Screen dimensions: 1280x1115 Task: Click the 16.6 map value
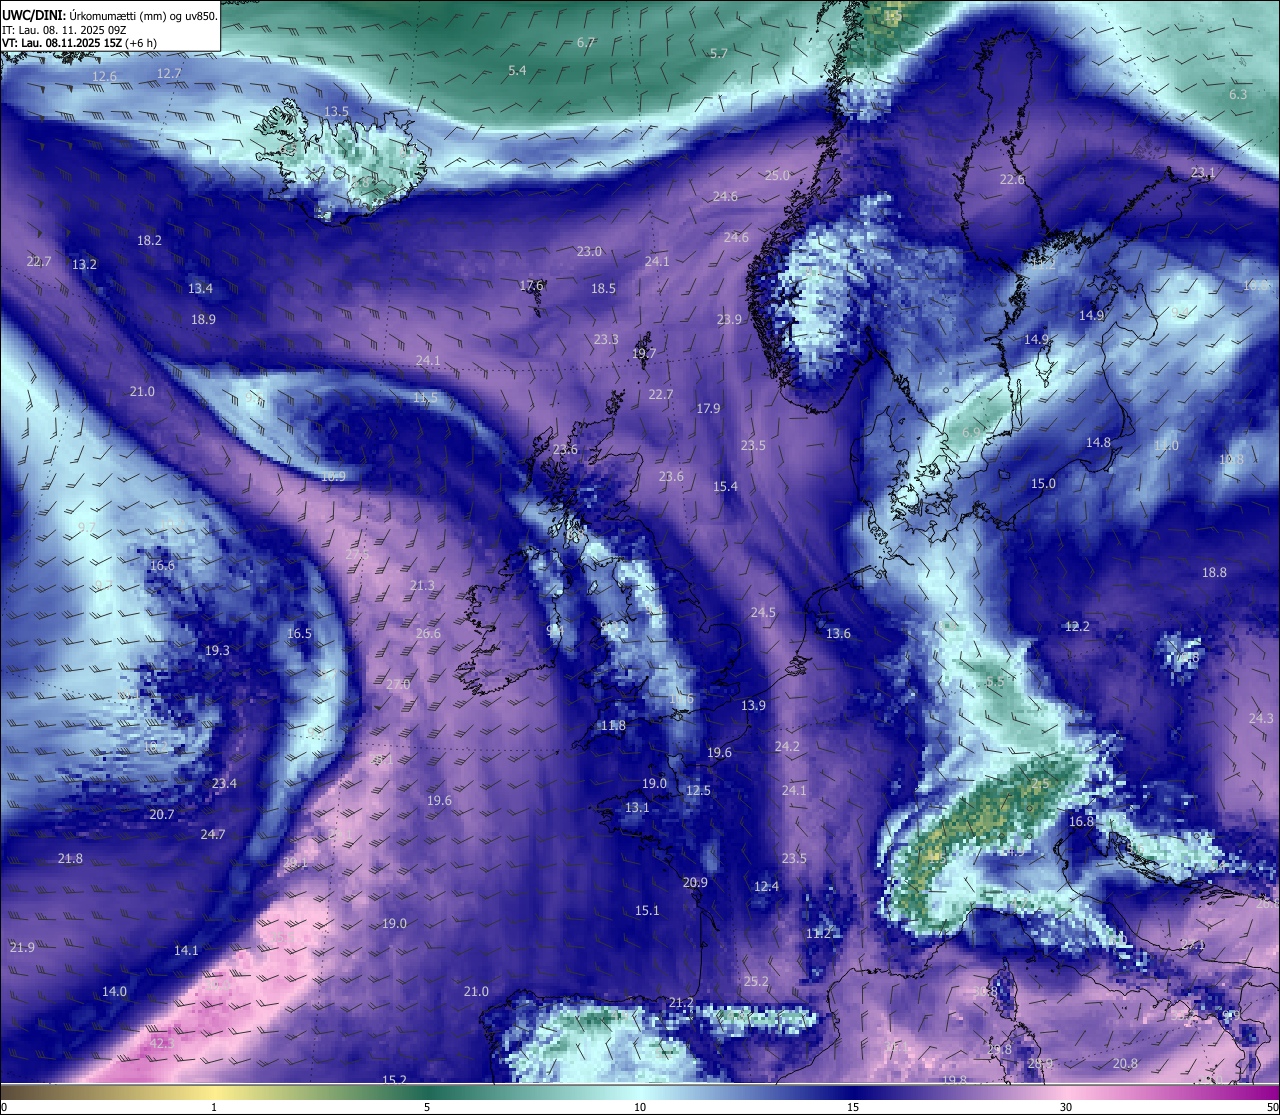point(162,565)
